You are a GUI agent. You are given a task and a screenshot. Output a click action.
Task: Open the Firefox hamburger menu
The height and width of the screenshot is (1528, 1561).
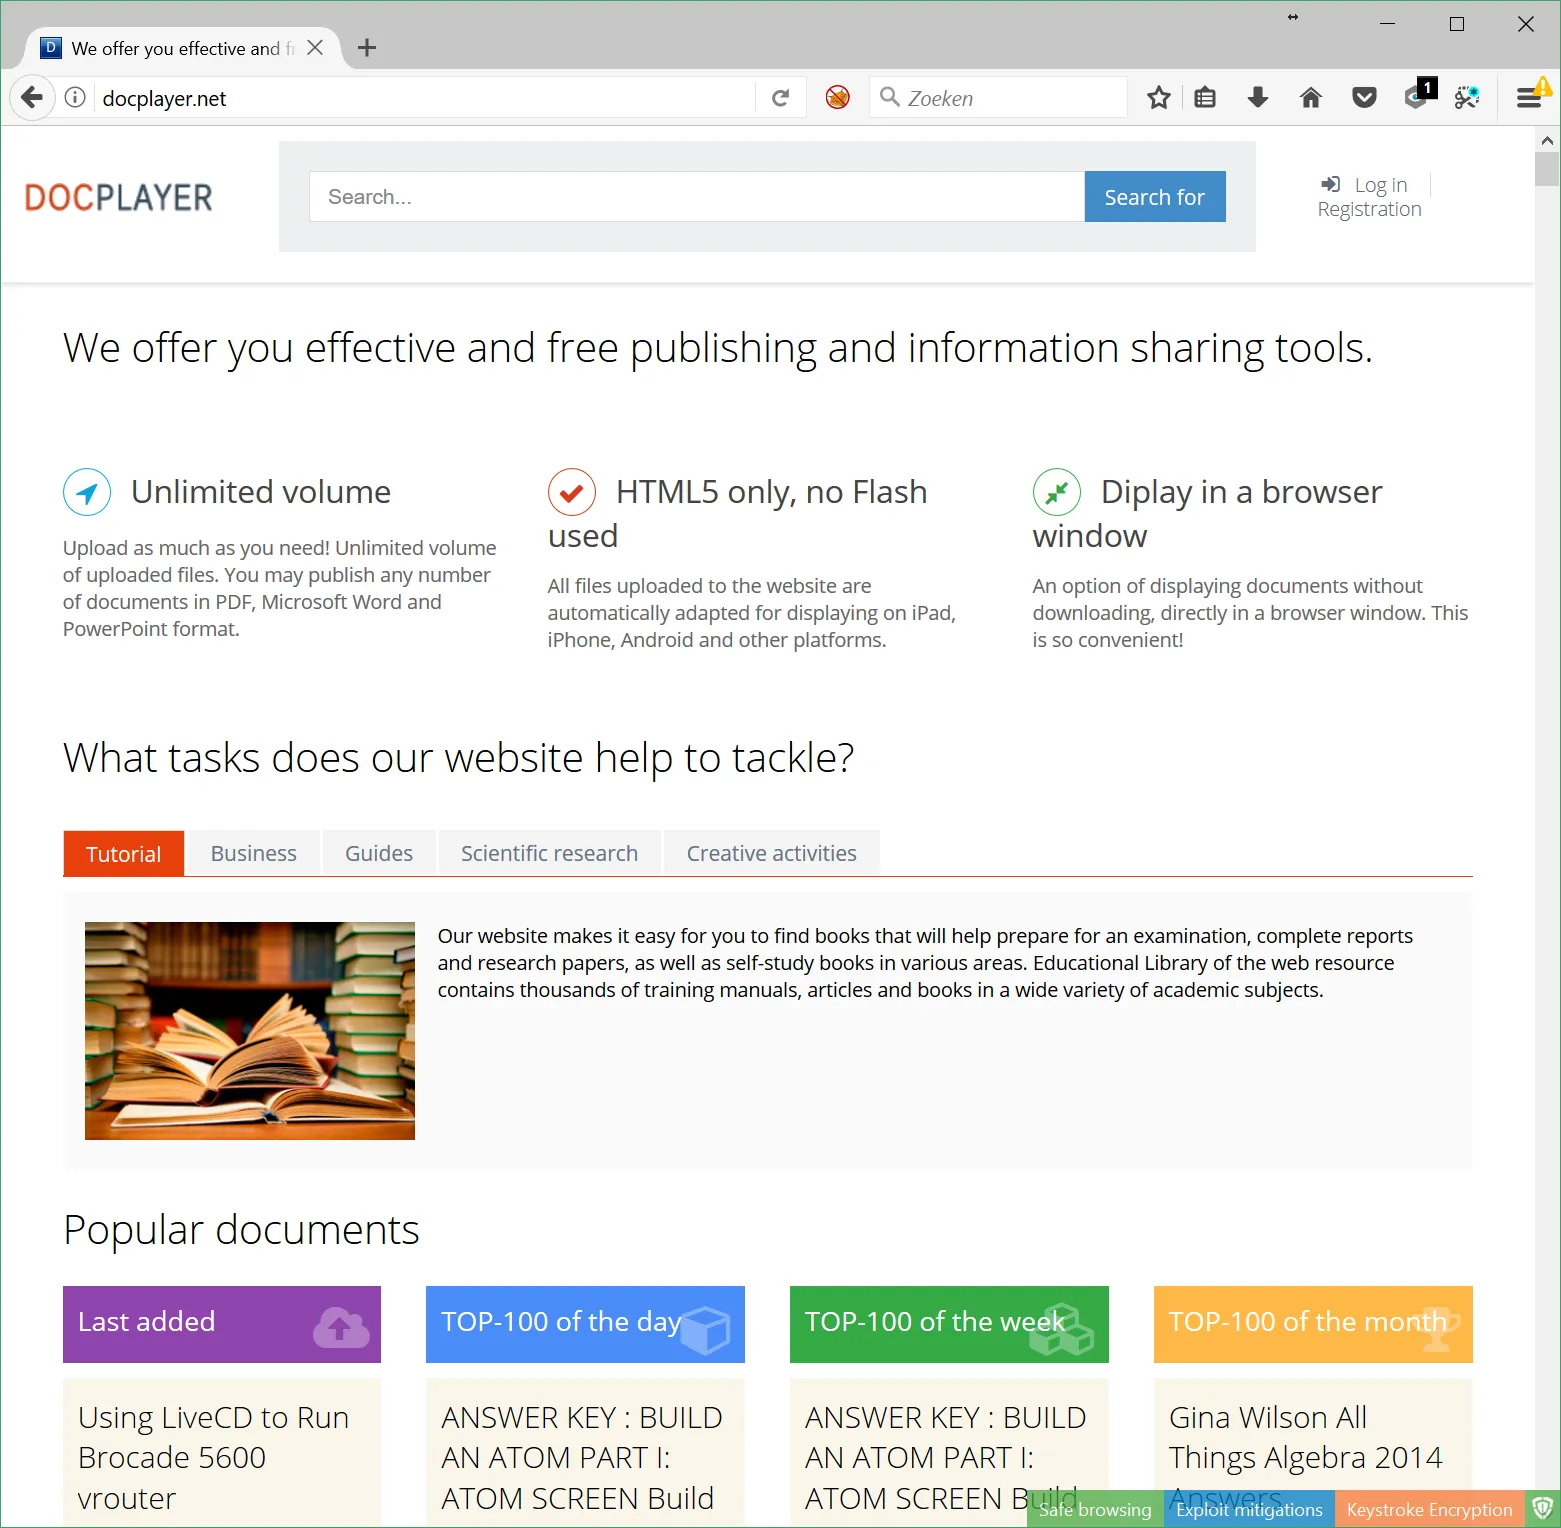pos(1528,97)
